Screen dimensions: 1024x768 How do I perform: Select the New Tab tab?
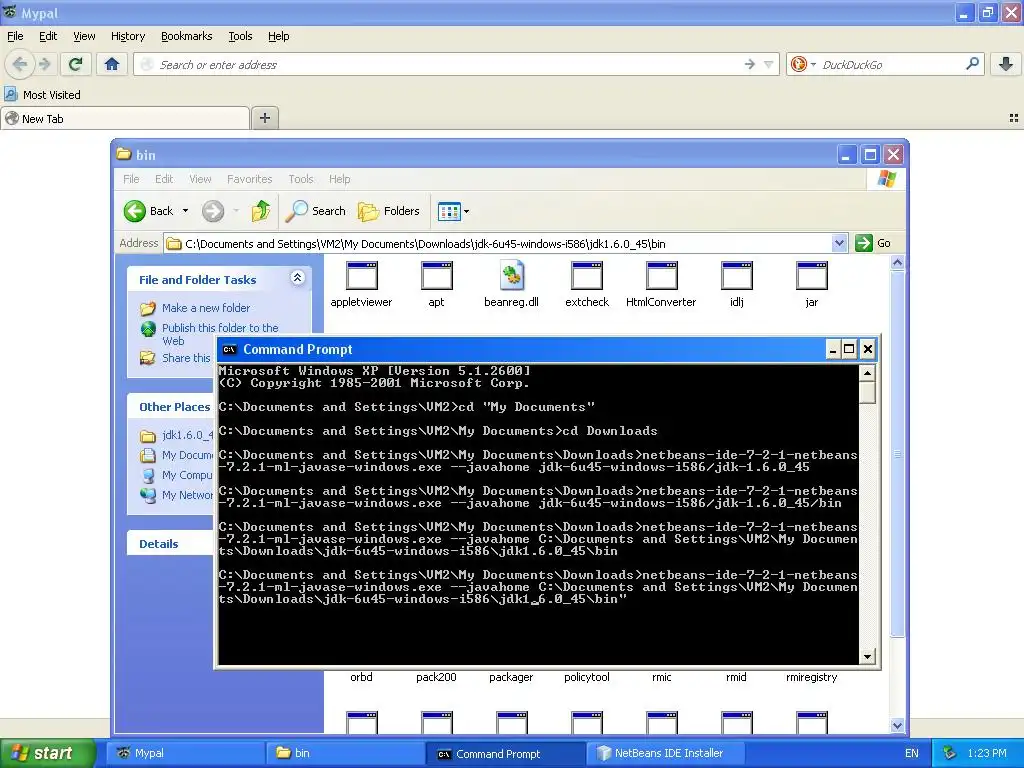[x=125, y=118]
